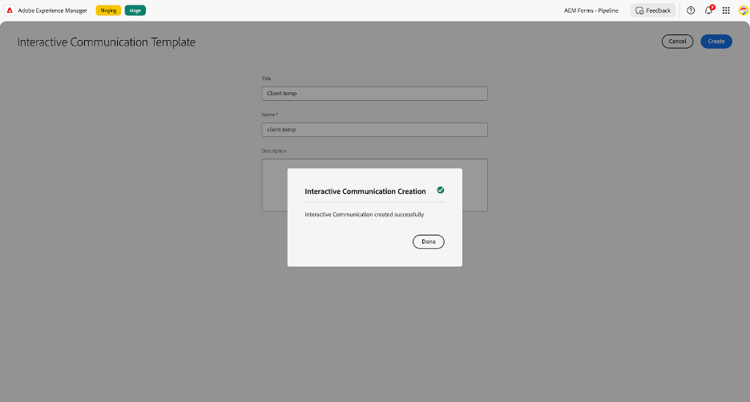Click the Interactive Communication Creation dialog heading
This screenshot has width=750, height=402.
pos(365,191)
